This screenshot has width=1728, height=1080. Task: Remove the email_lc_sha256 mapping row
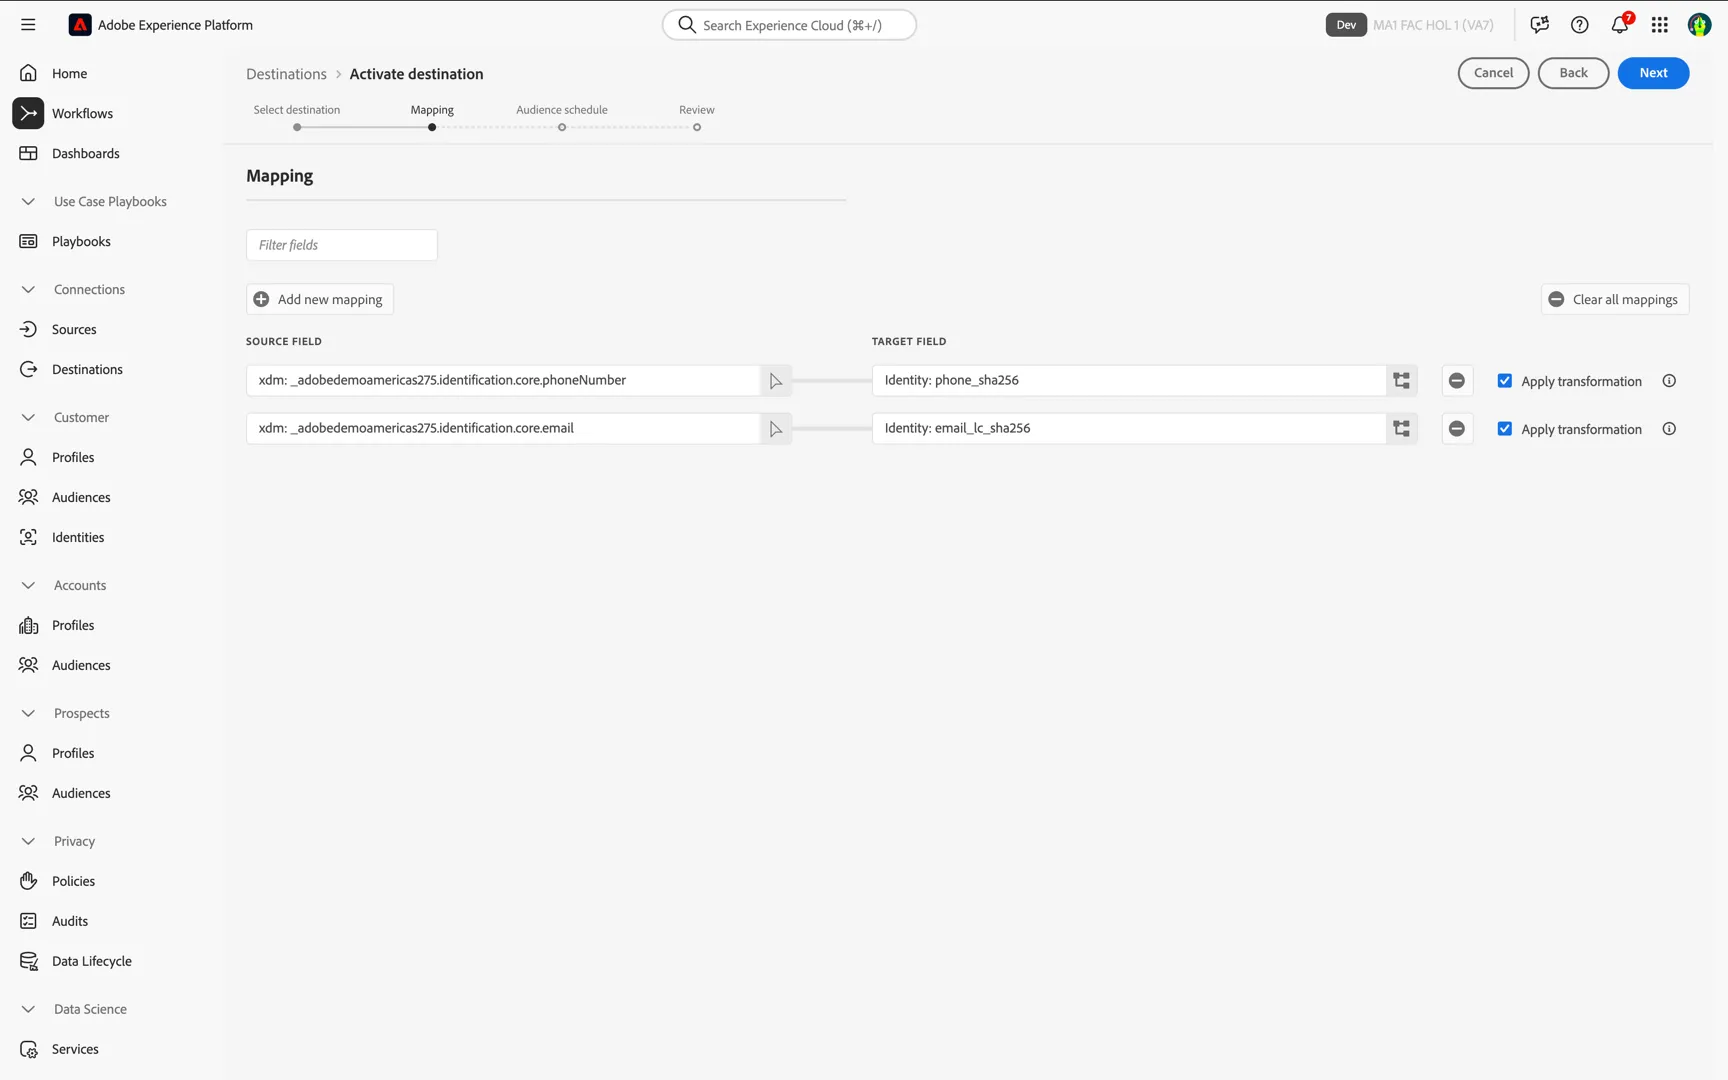pyautogui.click(x=1457, y=429)
